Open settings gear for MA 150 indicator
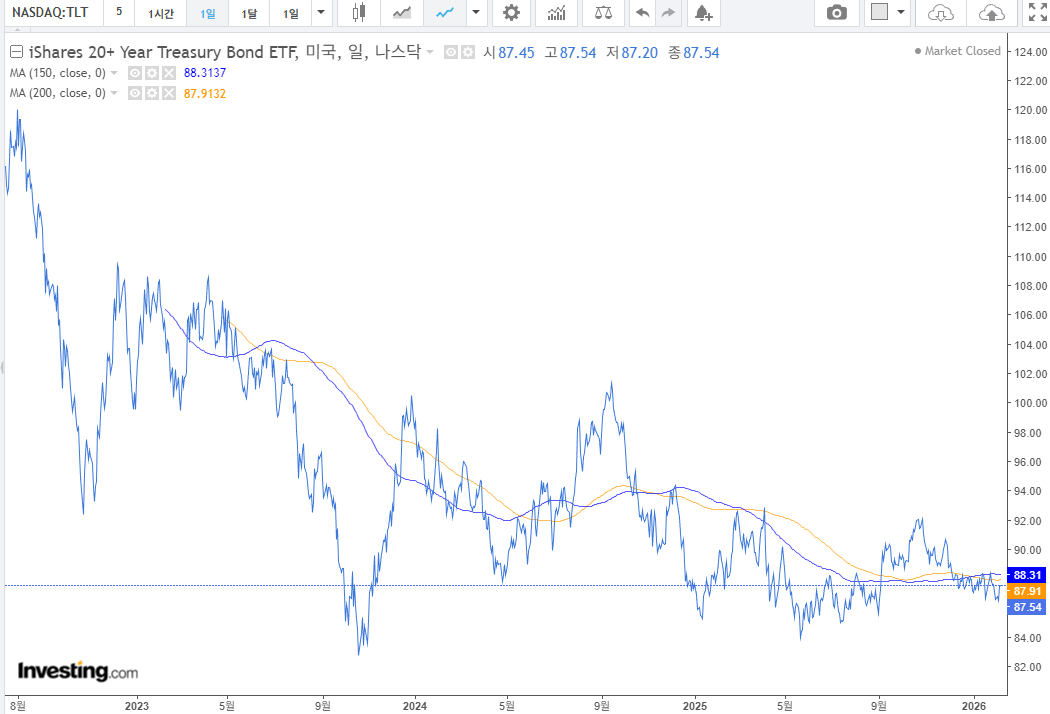 coord(152,73)
